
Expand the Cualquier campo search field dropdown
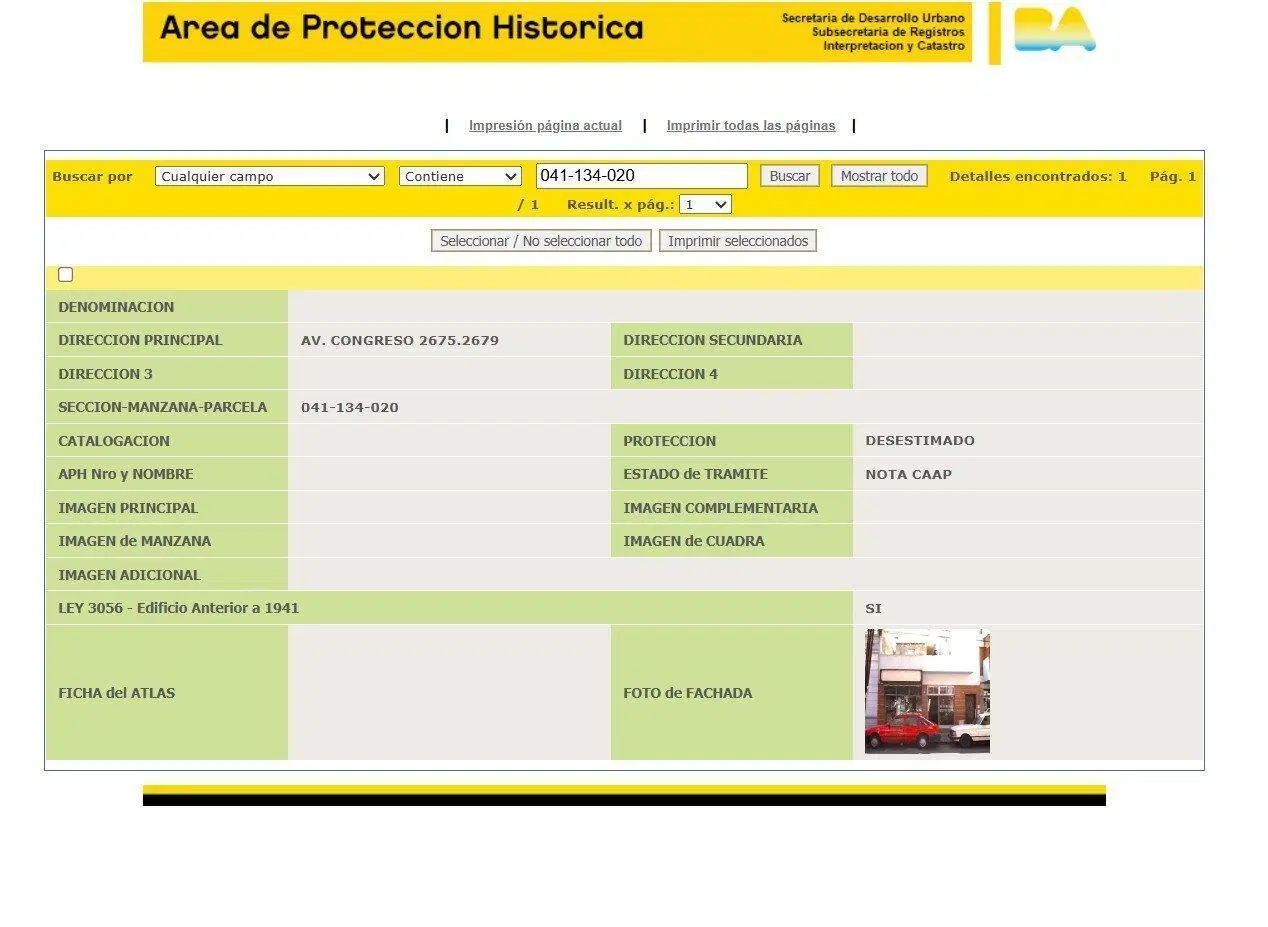tap(270, 176)
